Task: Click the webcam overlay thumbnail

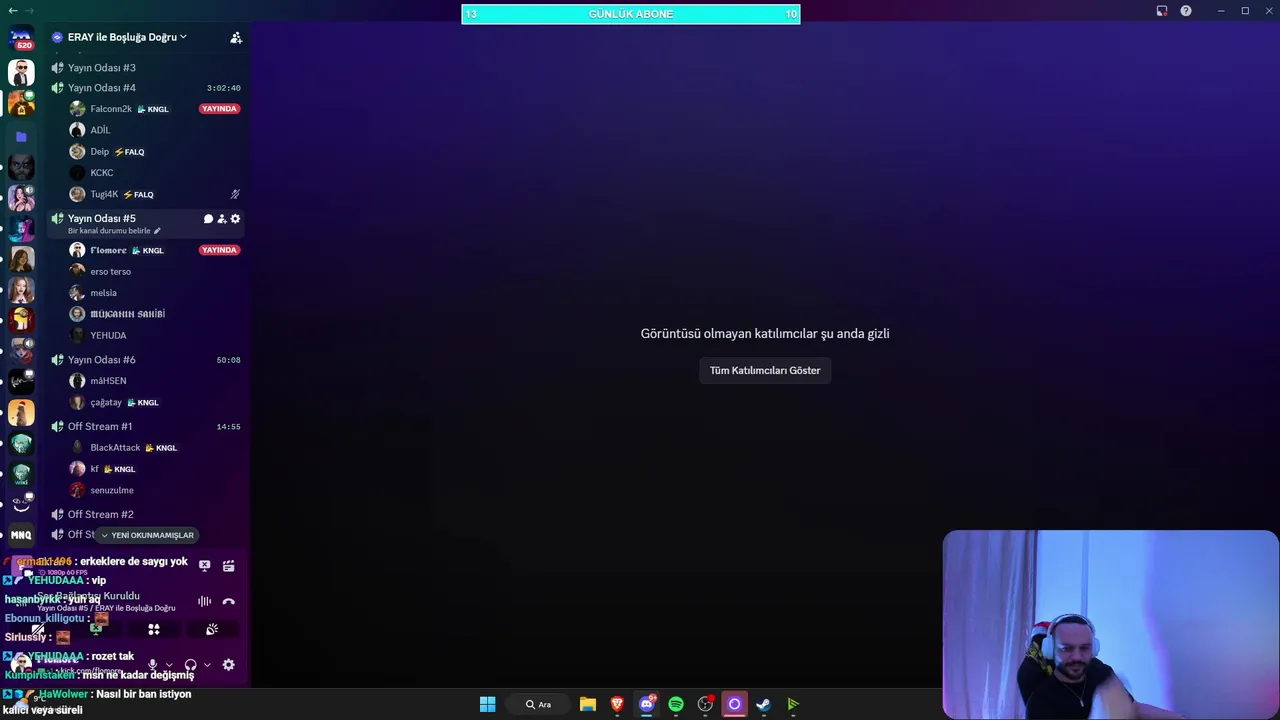Action: pos(1110,625)
